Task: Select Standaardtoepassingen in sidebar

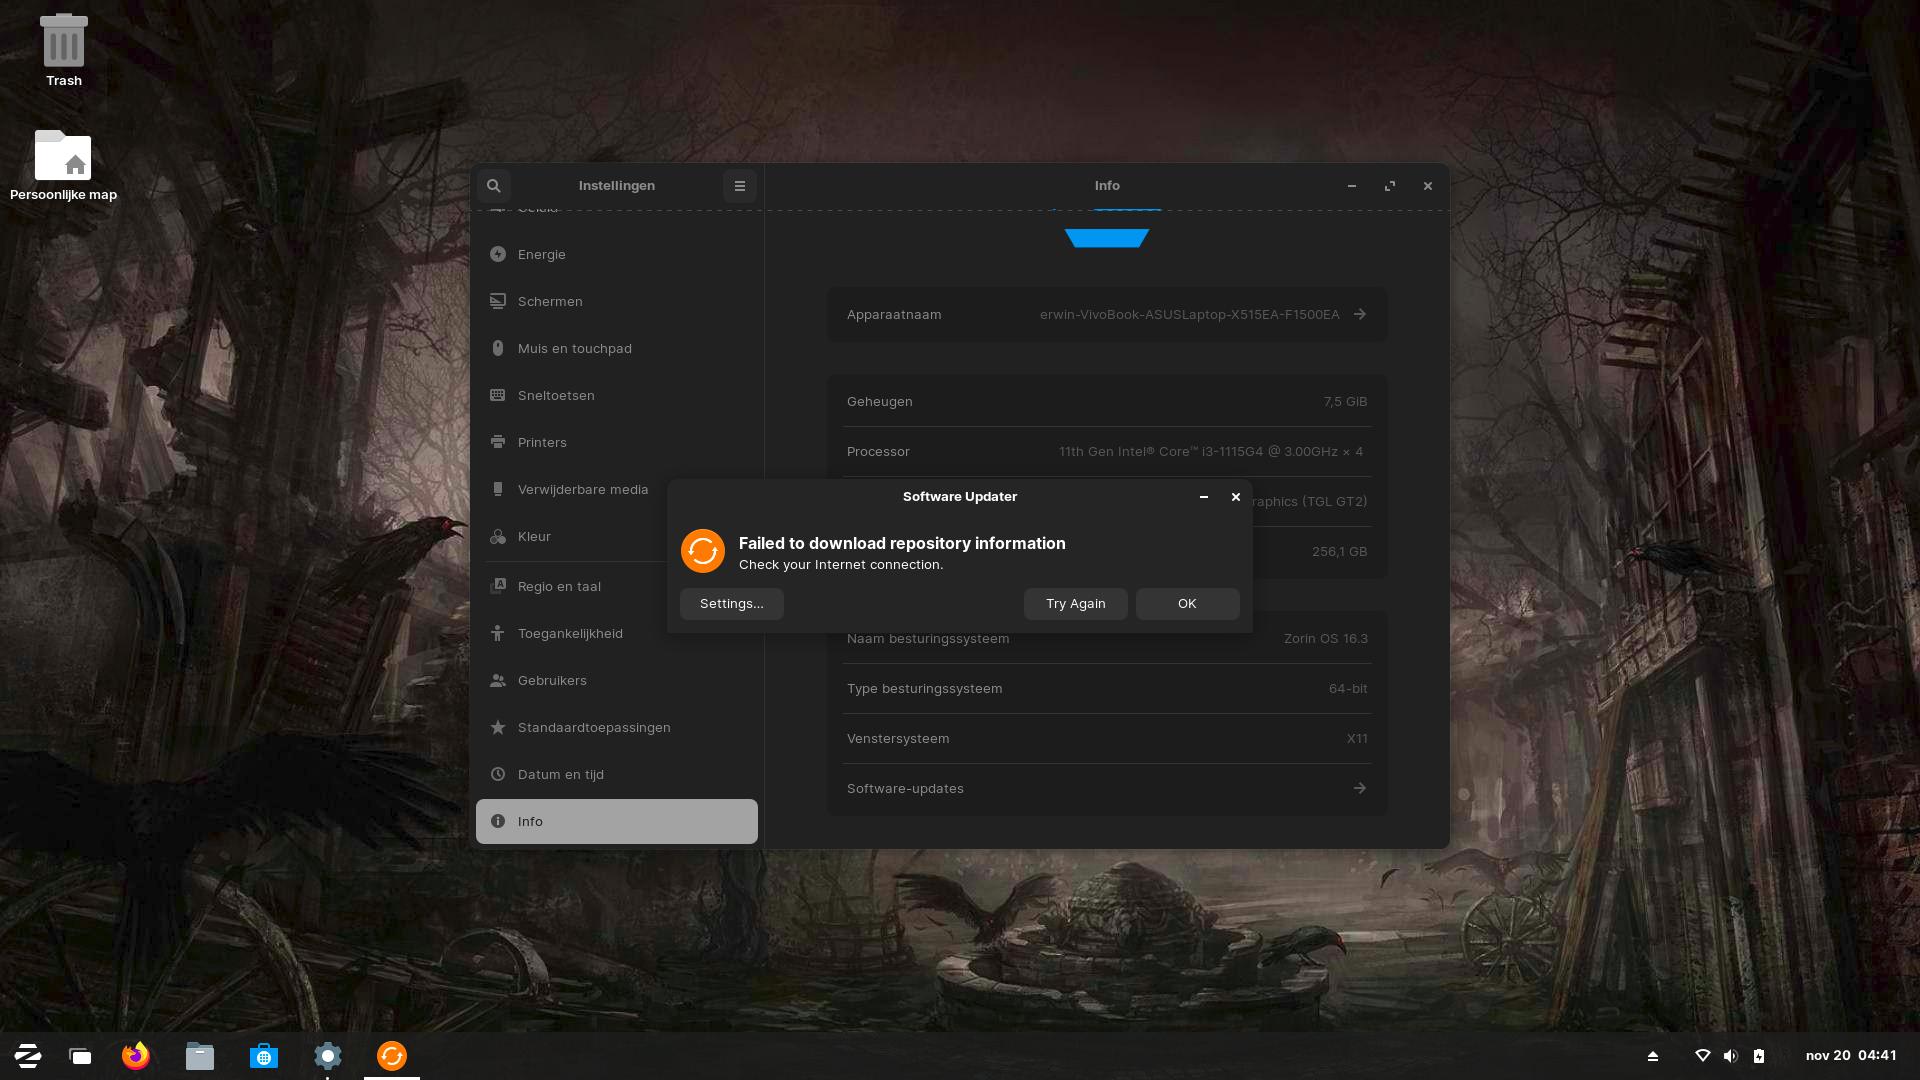Action: 617,728
